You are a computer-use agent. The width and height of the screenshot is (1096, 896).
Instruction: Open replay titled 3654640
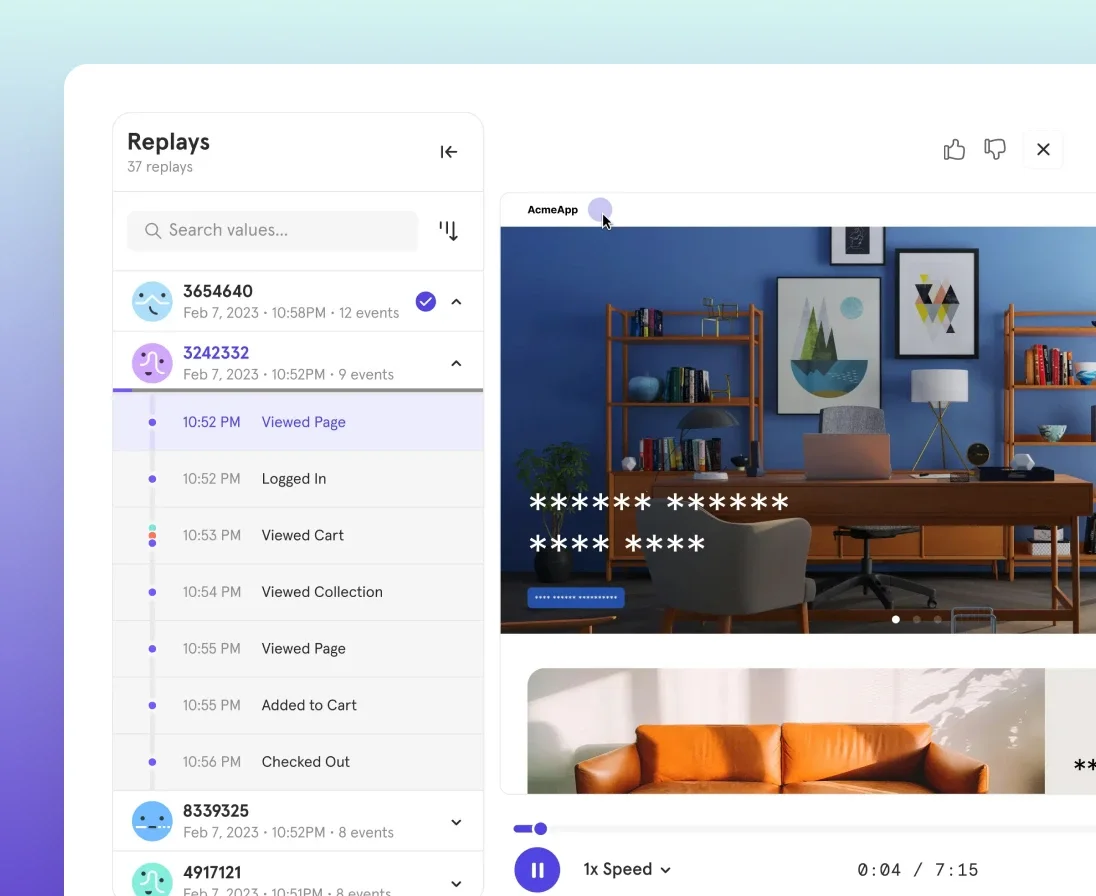pos(217,291)
